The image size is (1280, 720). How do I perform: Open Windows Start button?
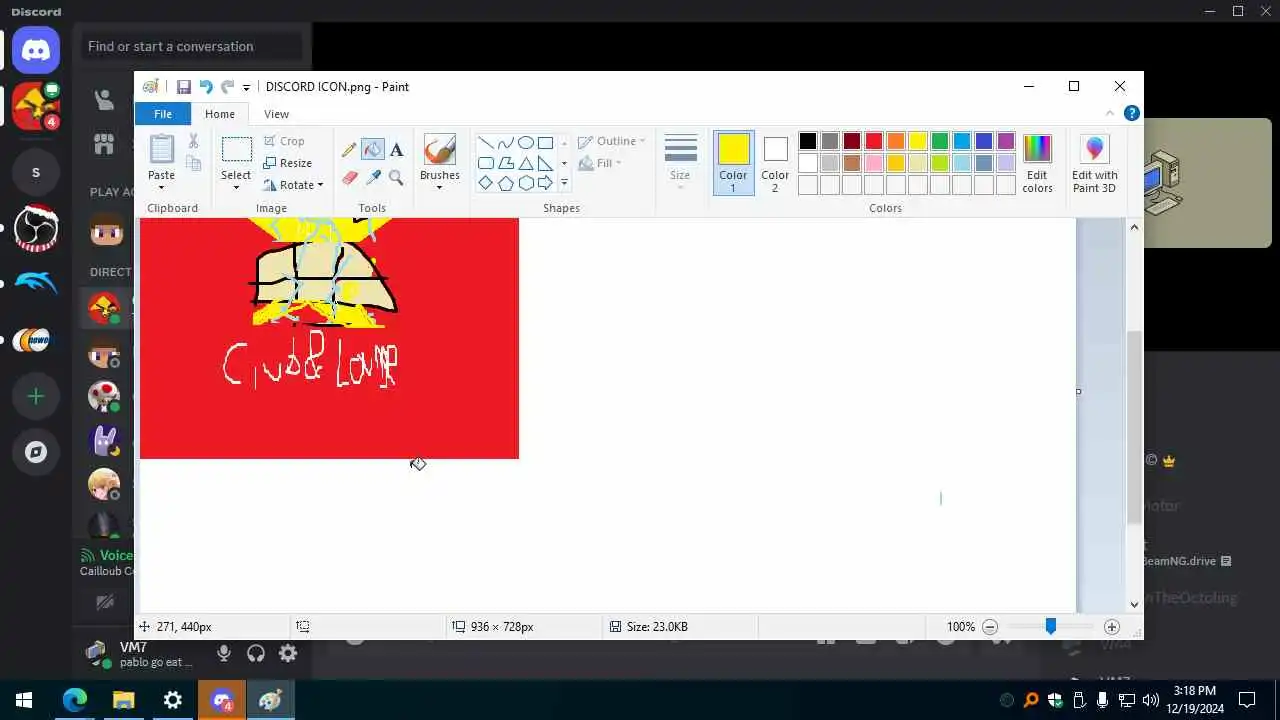[24, 700]
